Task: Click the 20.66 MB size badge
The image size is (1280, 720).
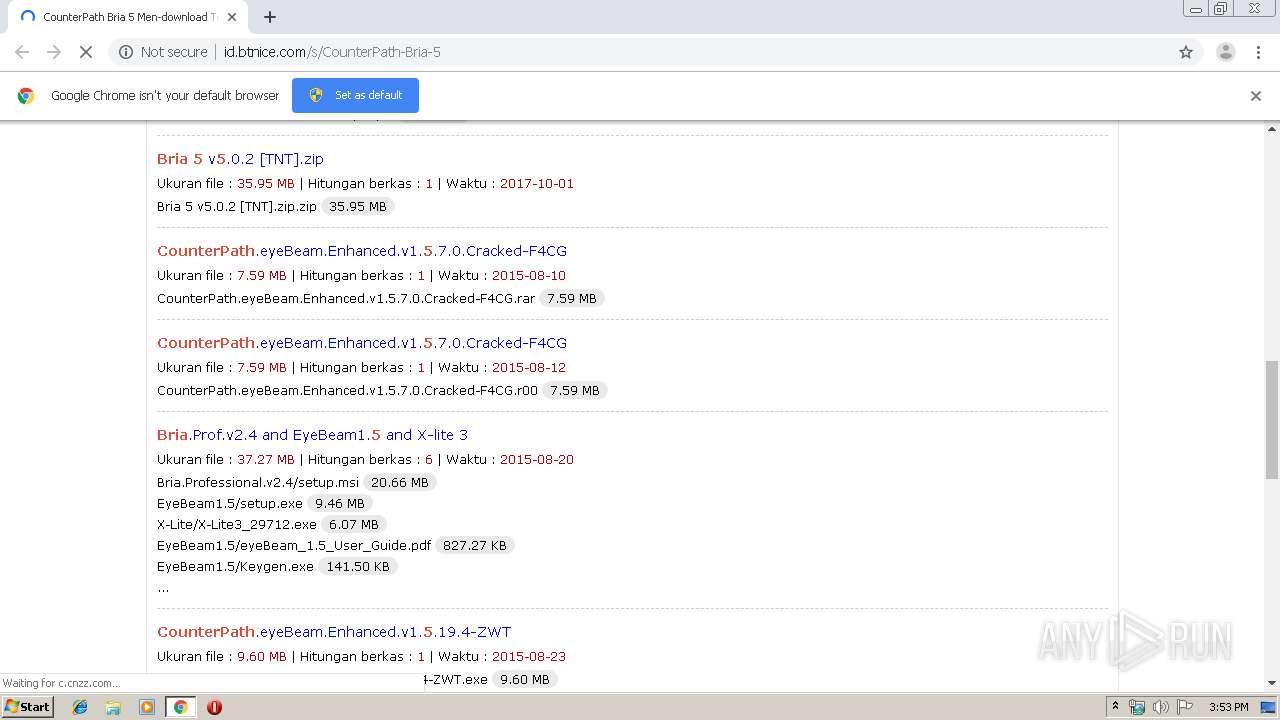Action: pos(400,483)
